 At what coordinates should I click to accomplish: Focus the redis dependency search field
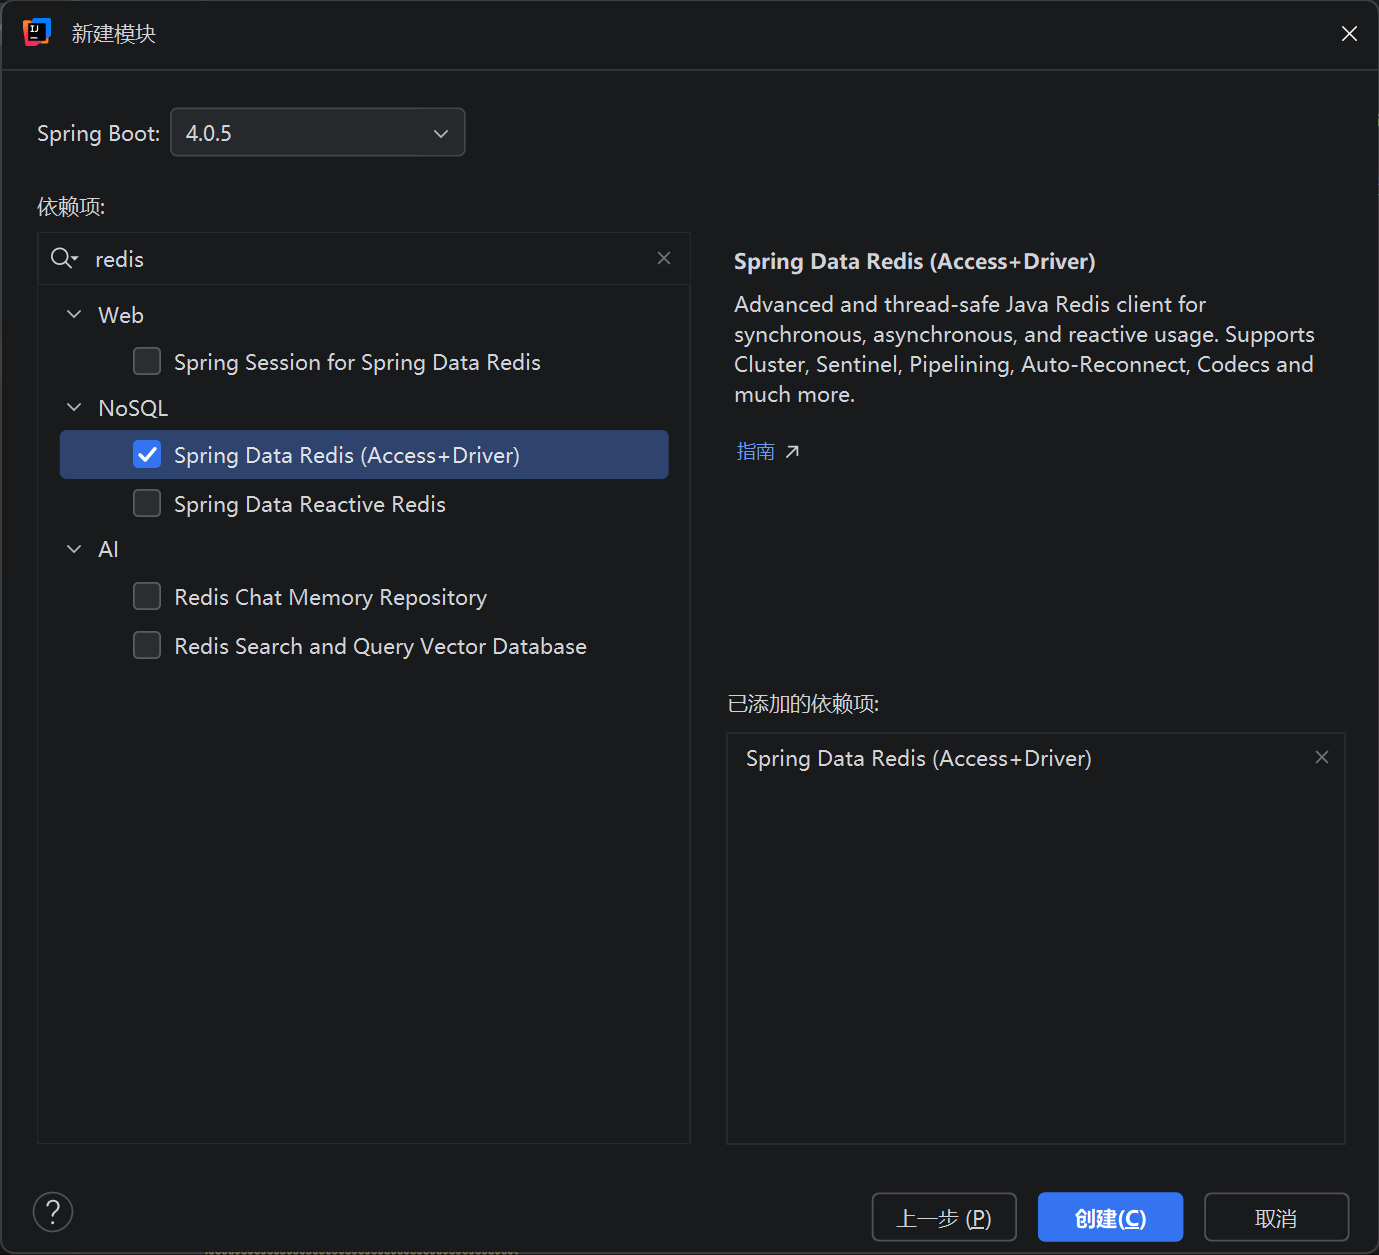pyautogui.click(x=364, y=259)
